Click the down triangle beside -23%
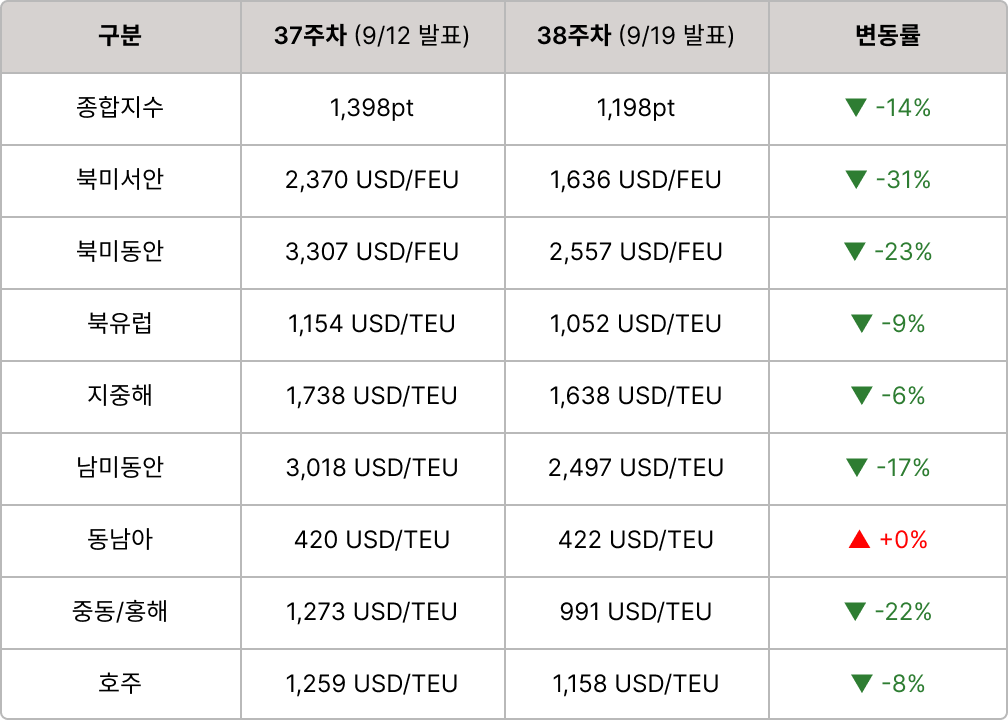The width and height of the screenshot is (1008, 720). [x=855, y=252]
